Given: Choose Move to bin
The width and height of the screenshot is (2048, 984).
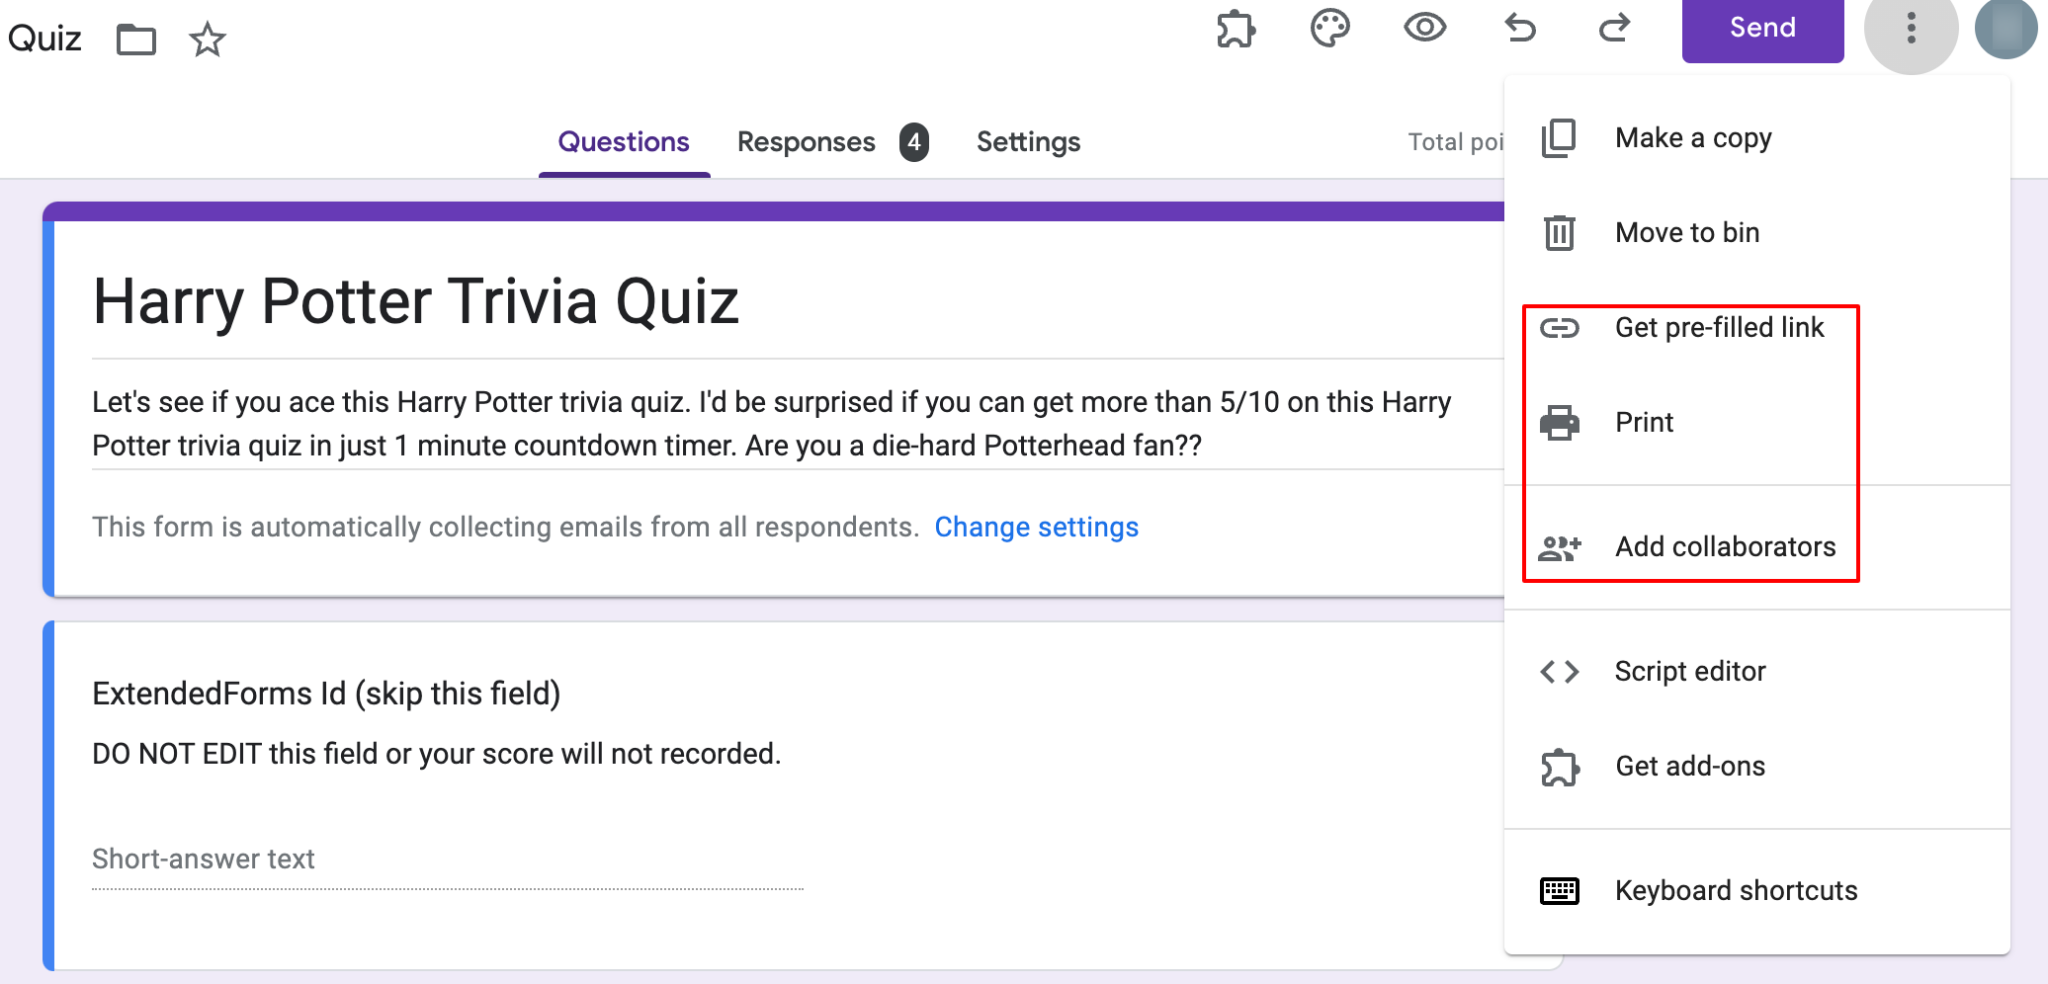Looking at the screenshot, I should tap(1687, 232).
